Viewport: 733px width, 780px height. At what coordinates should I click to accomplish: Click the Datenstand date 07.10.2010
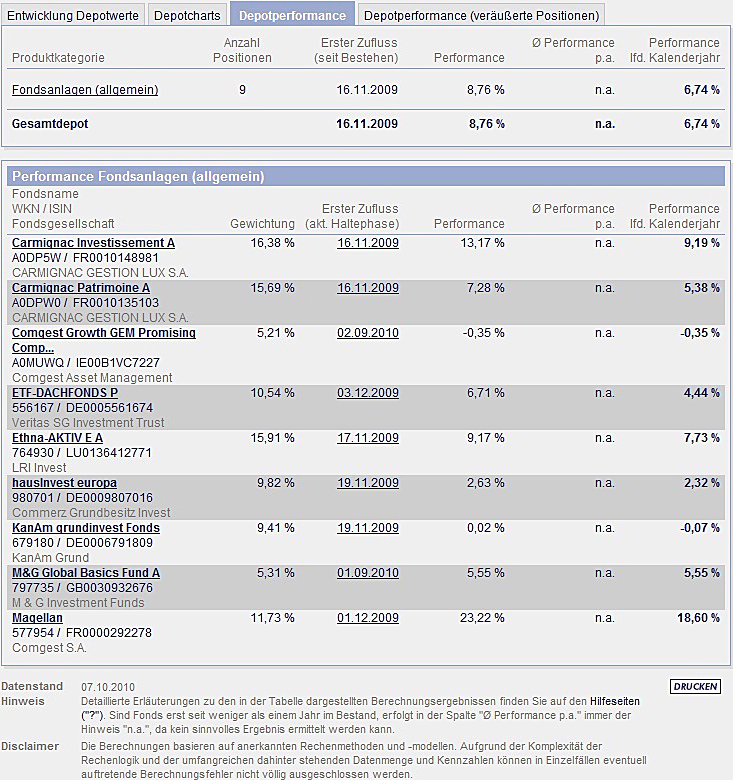[108, 687]
